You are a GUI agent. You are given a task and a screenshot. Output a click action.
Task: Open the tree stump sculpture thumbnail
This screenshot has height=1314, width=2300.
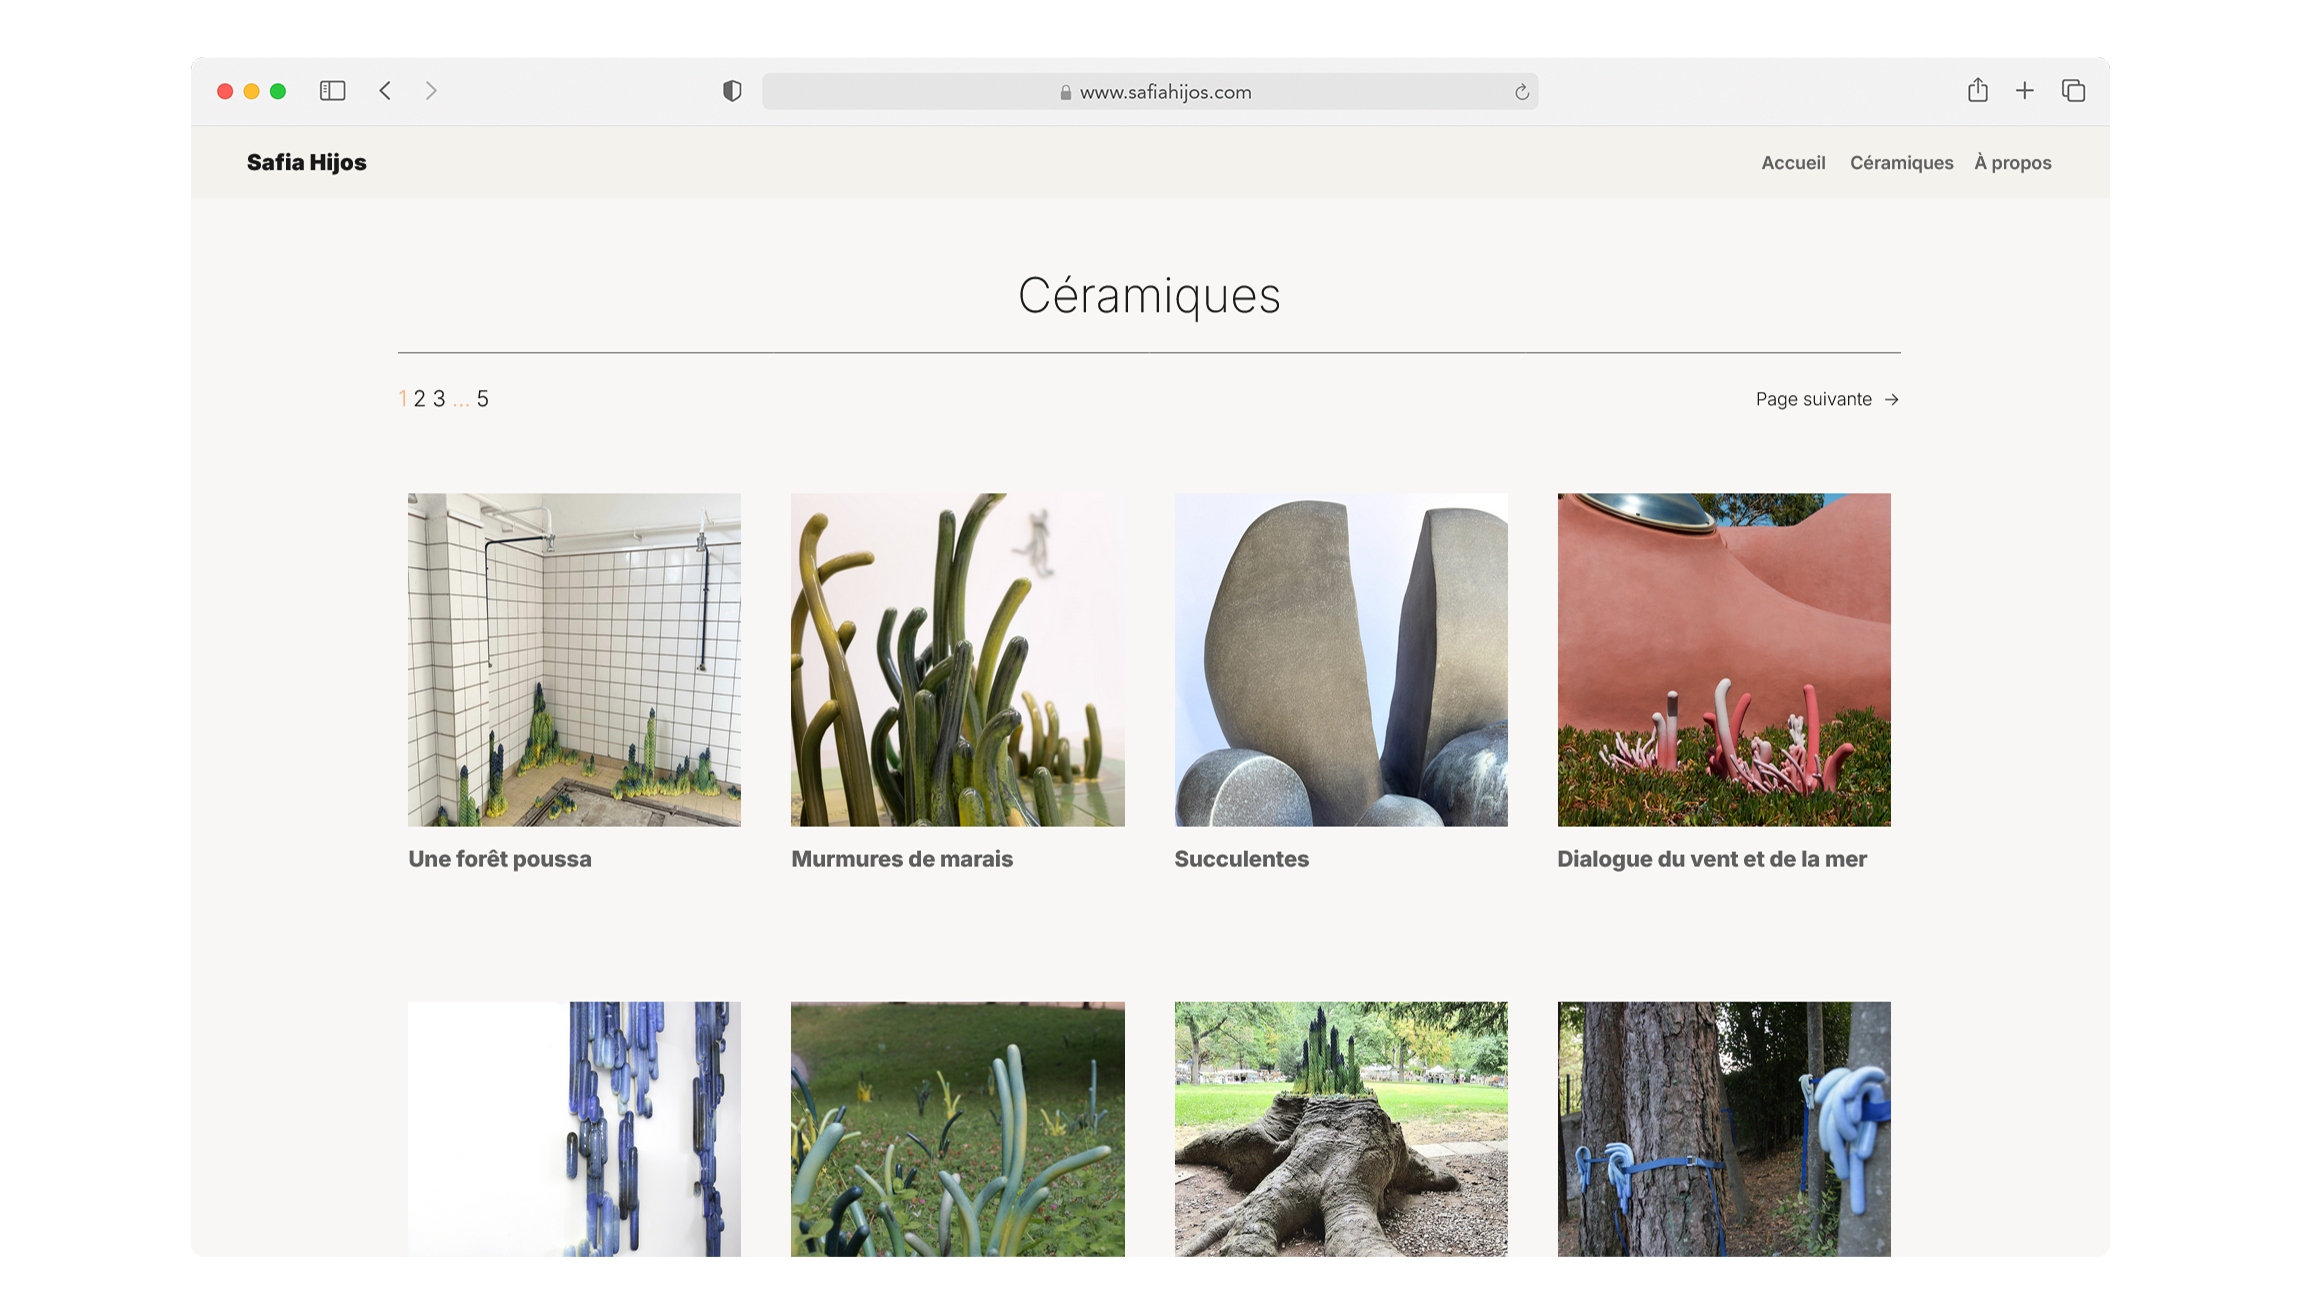tap(1341, 1129)
